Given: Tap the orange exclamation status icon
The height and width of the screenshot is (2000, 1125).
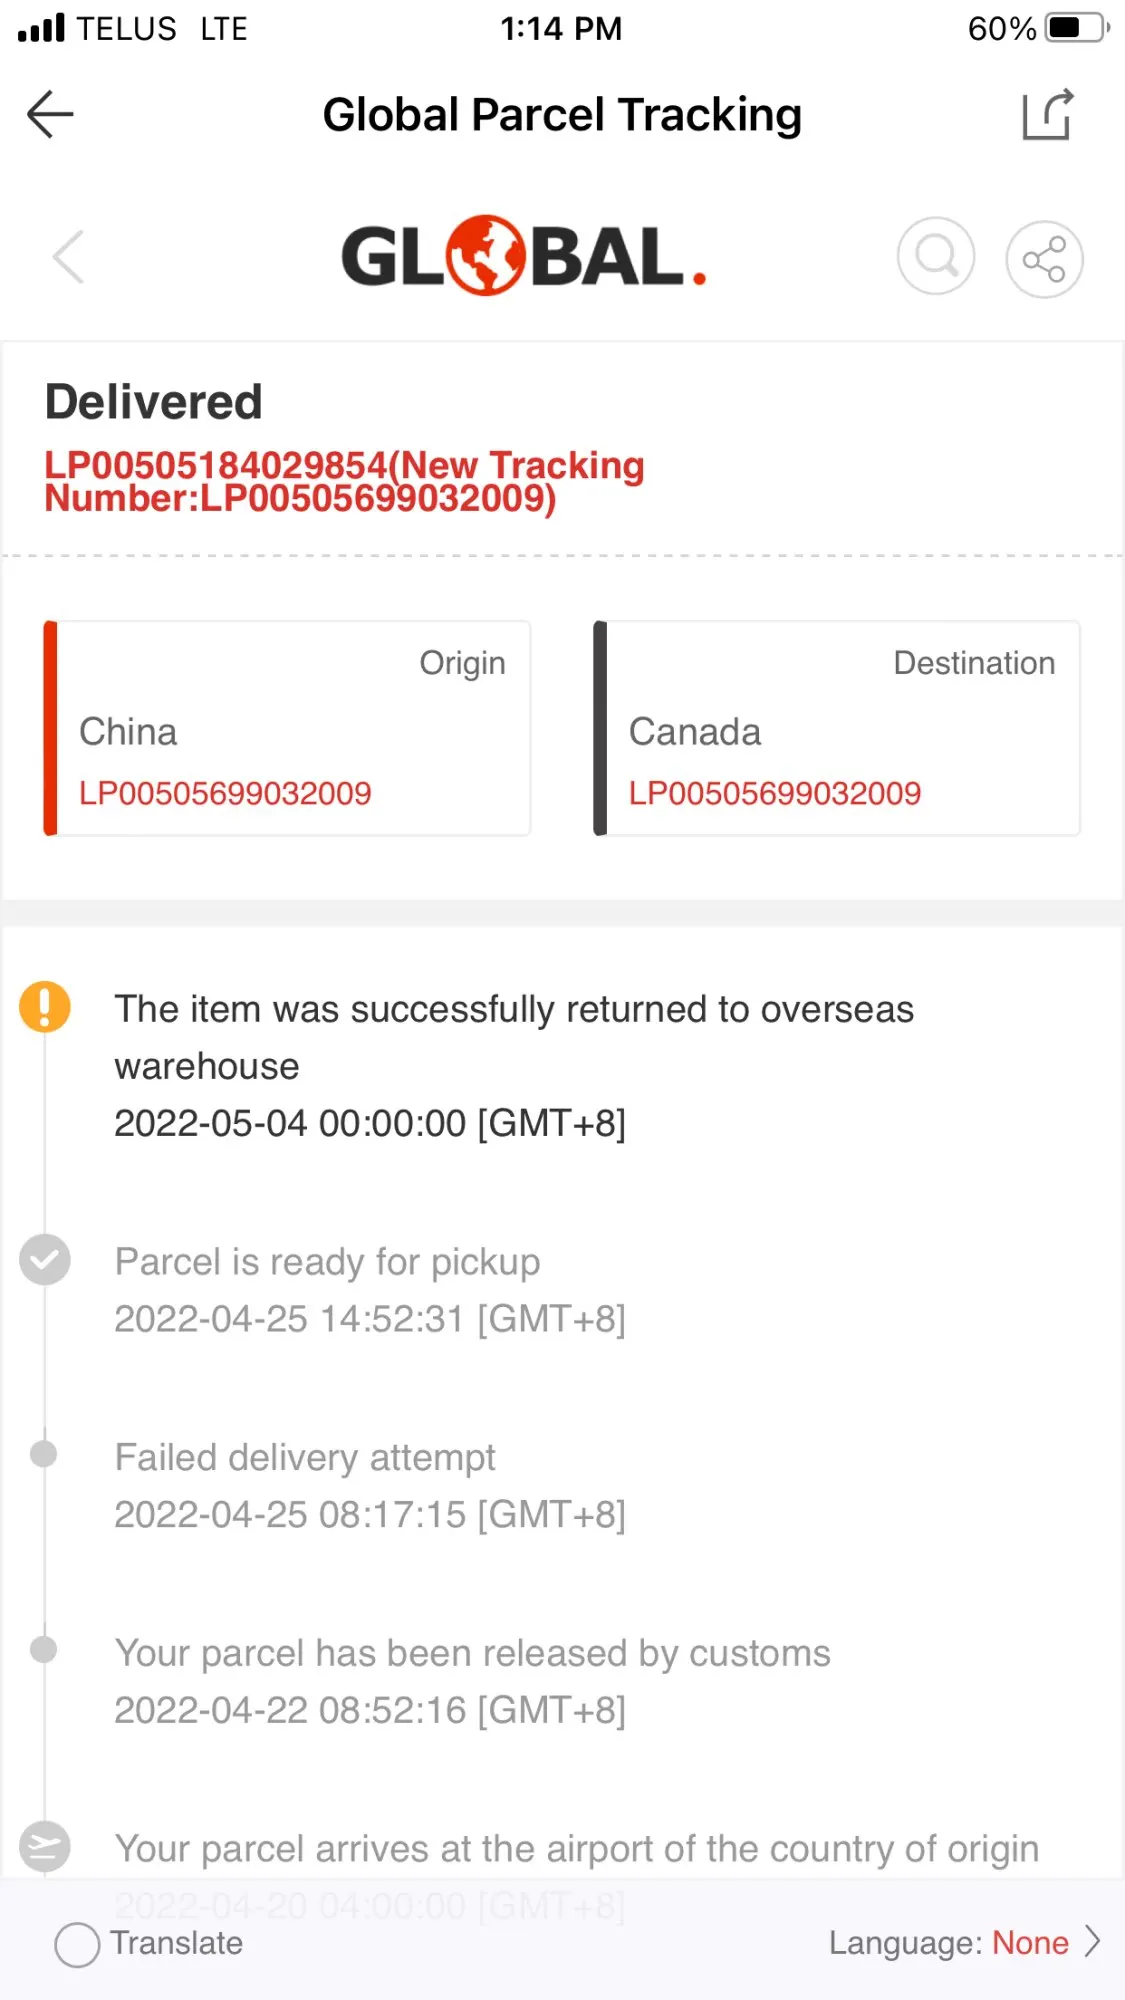Looking at the screenshot, I should click(45, 1006).
